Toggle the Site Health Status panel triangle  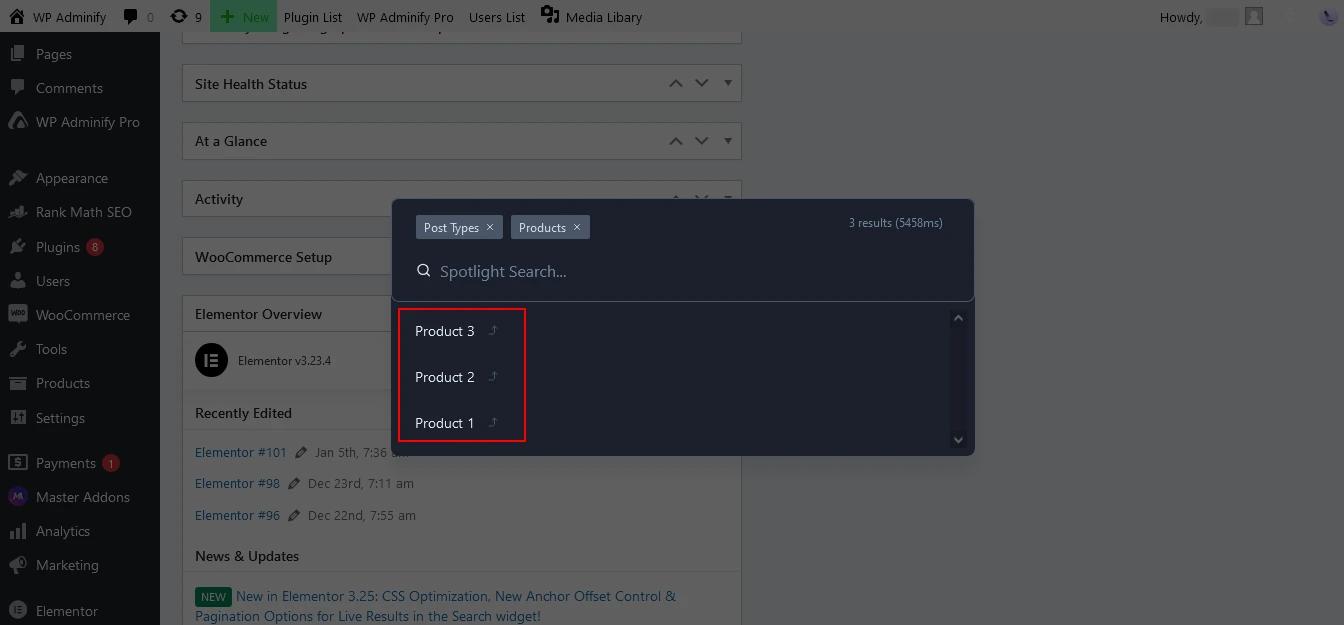[728, 83]
